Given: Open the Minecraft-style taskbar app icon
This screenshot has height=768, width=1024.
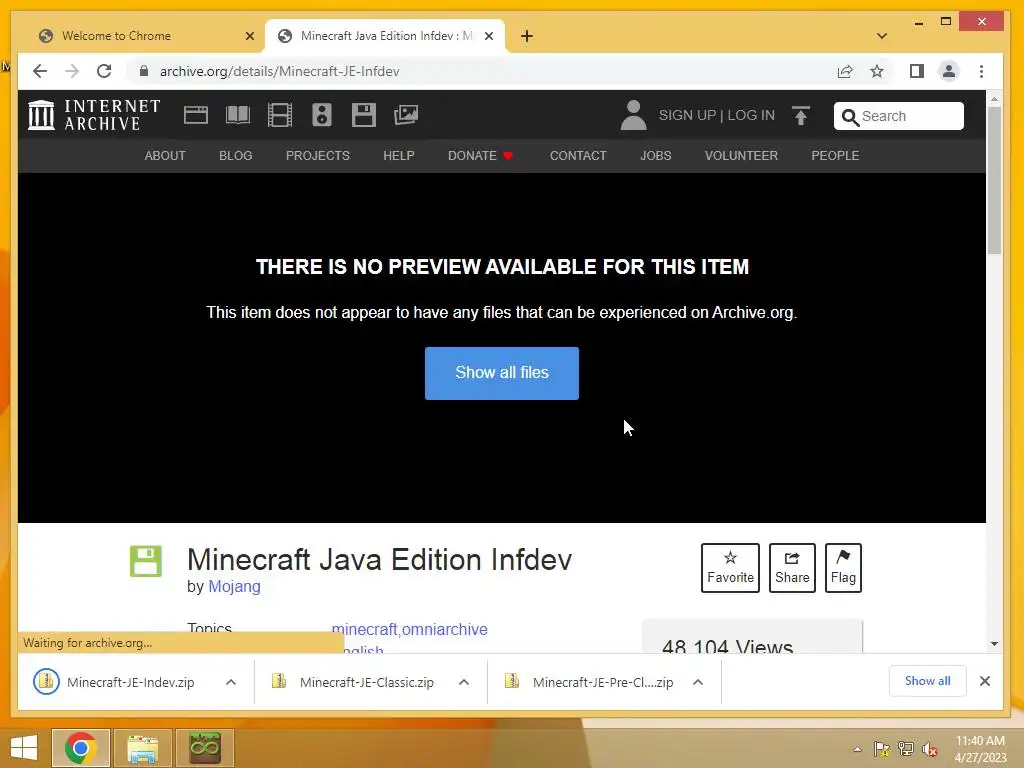Looking at the screenshot, I should click(204, 748).
